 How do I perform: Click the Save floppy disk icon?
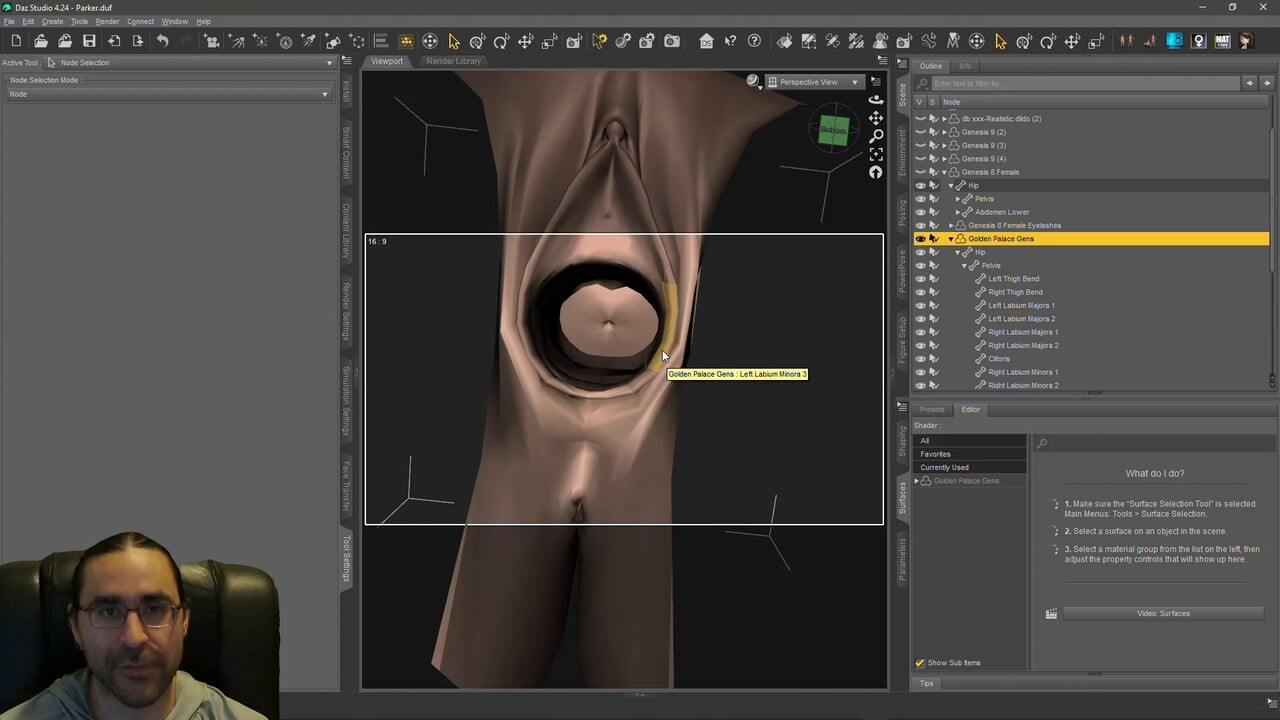(x=89, y=41)
